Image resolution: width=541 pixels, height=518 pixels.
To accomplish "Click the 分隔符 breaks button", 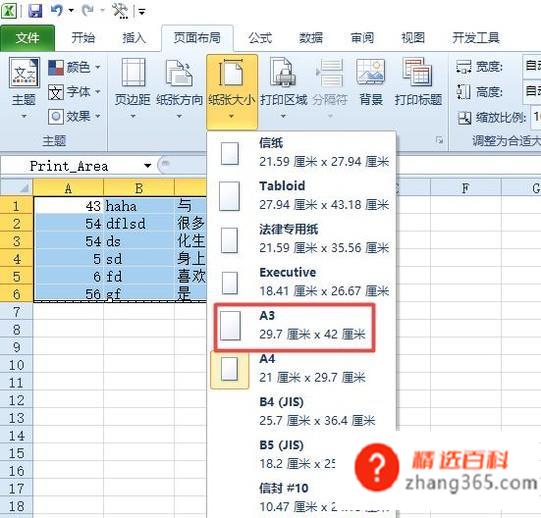I will click(x=330, y=89).
